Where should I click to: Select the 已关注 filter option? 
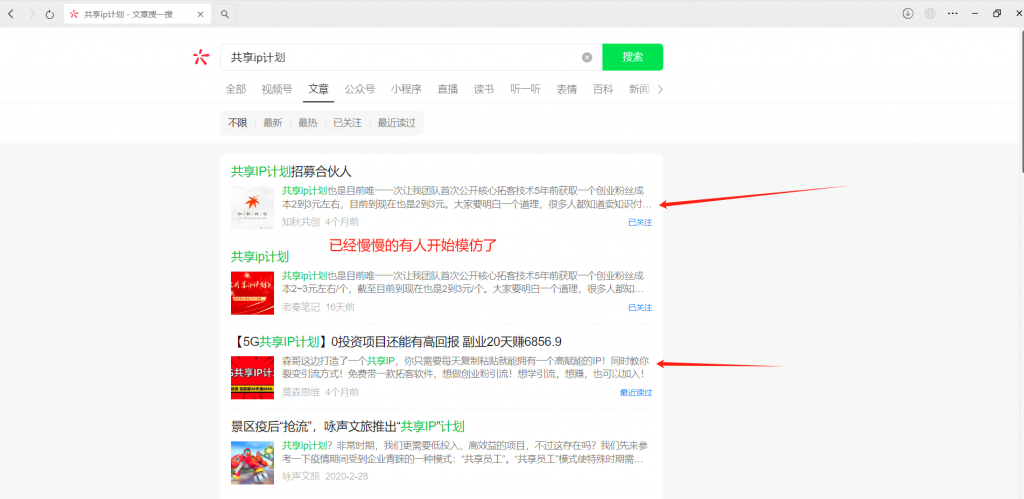(347, 123)
